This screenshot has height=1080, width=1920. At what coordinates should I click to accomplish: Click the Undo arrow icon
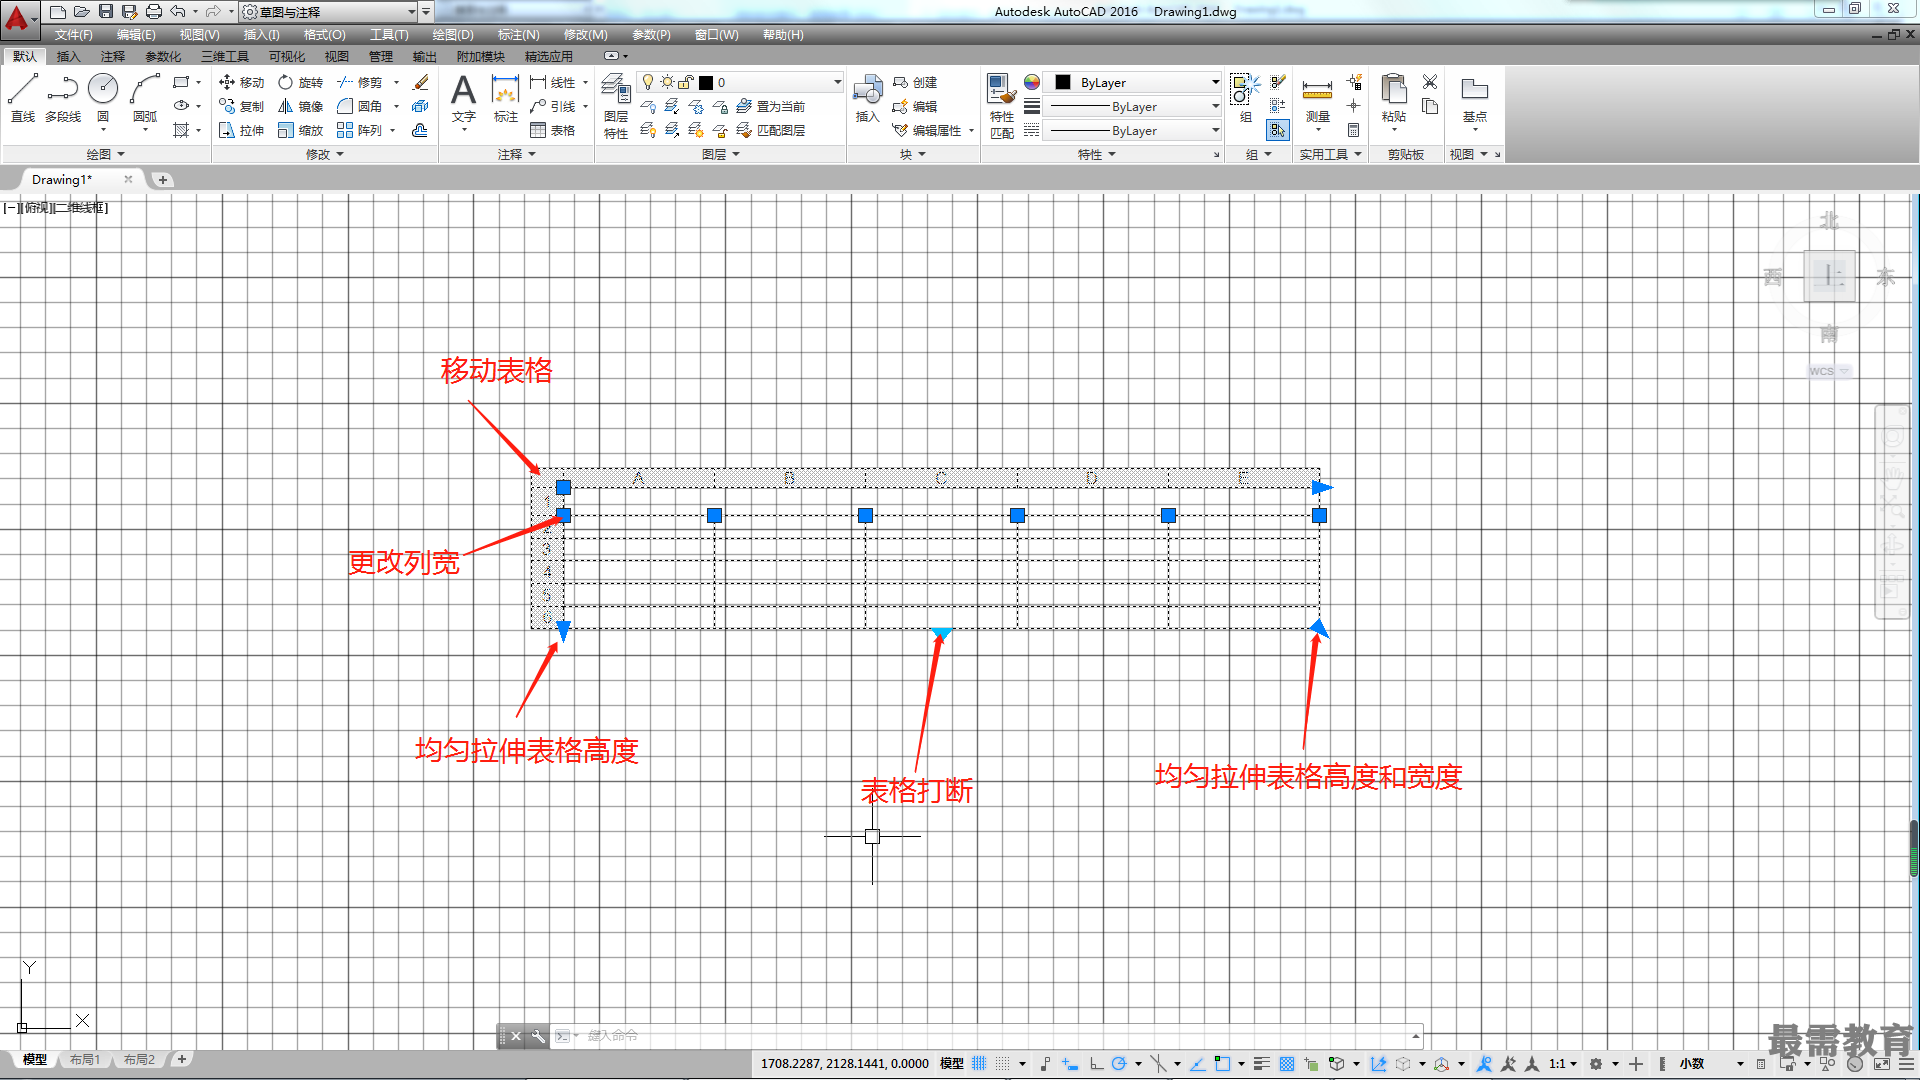pyautogui.click(x=178, y=11)
